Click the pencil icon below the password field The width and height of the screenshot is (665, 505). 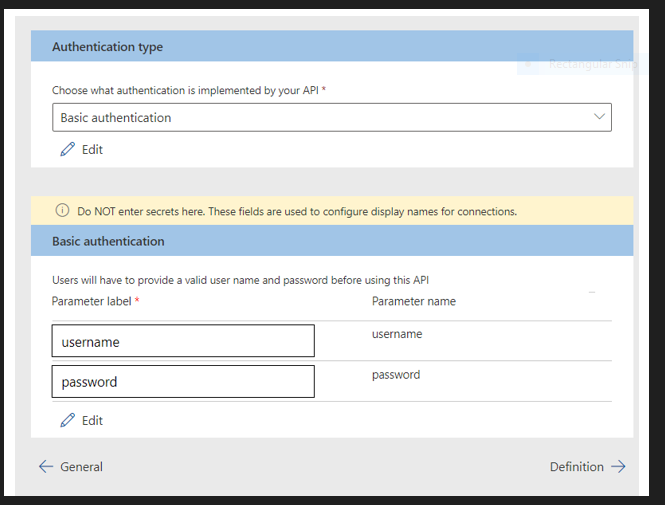click(x=68, y=420)
